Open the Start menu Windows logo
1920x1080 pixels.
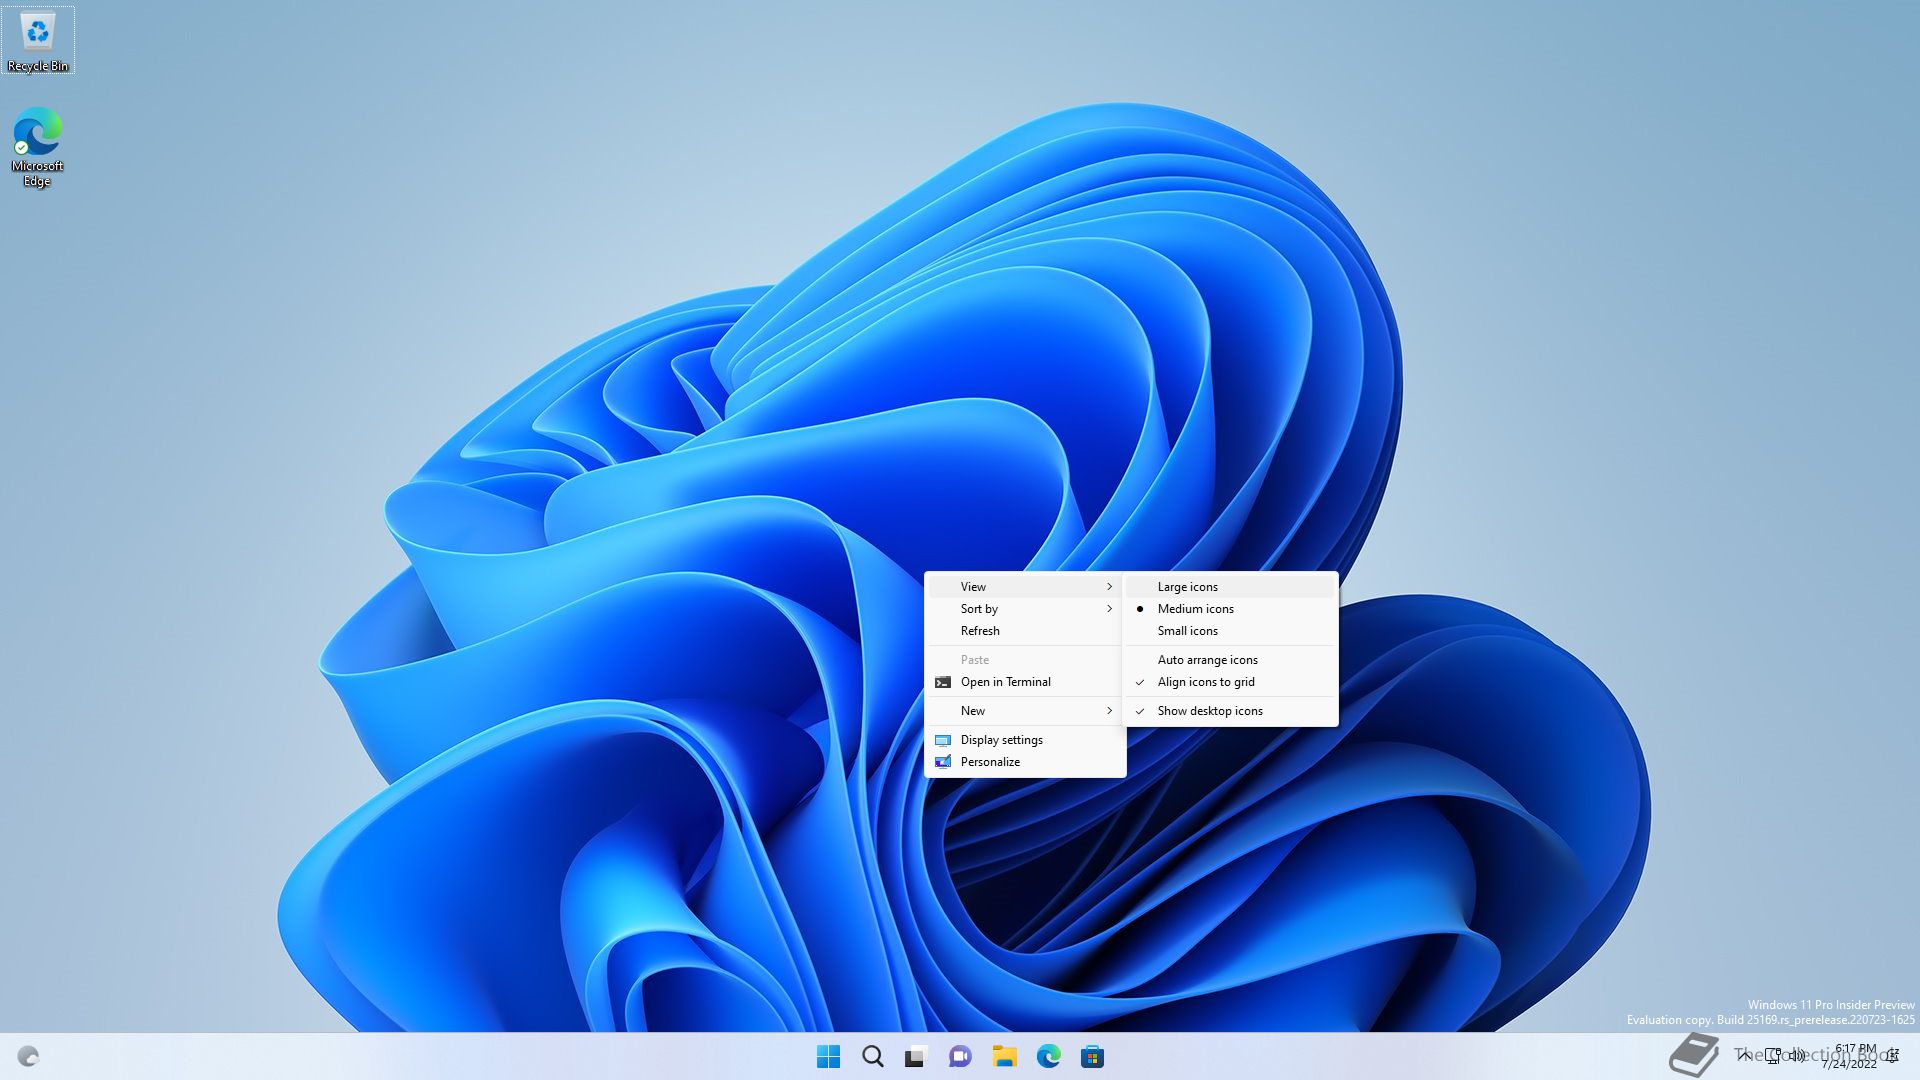click(828, 1056)
